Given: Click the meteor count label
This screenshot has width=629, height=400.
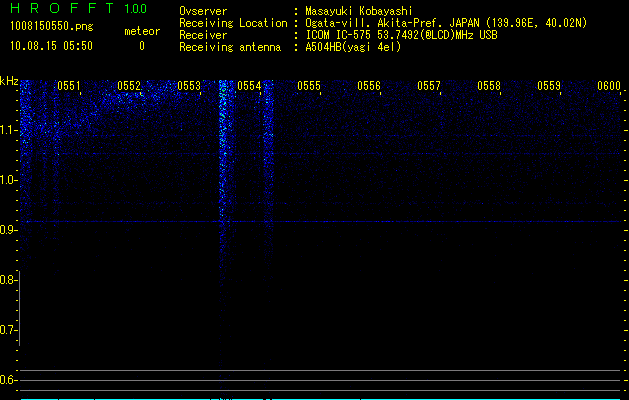Looking at the screenshot, I should coord(142,31).
